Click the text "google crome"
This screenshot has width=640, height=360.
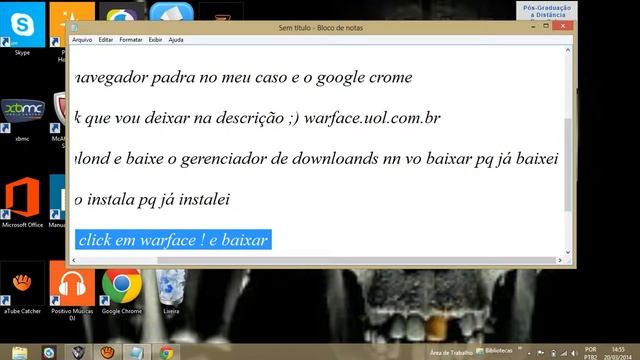364,78
